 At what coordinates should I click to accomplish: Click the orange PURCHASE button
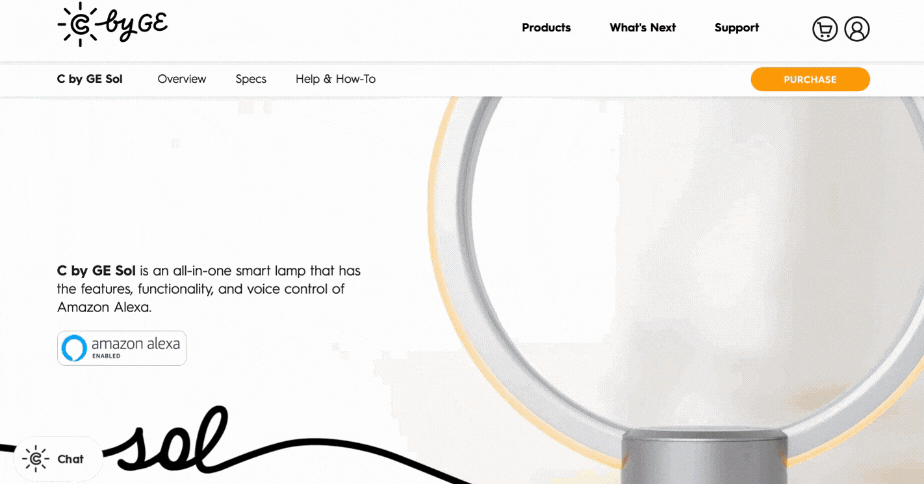[x=810, y=79]
